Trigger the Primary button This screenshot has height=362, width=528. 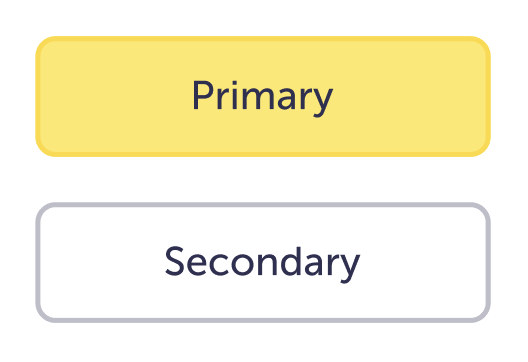click(263, 96)
